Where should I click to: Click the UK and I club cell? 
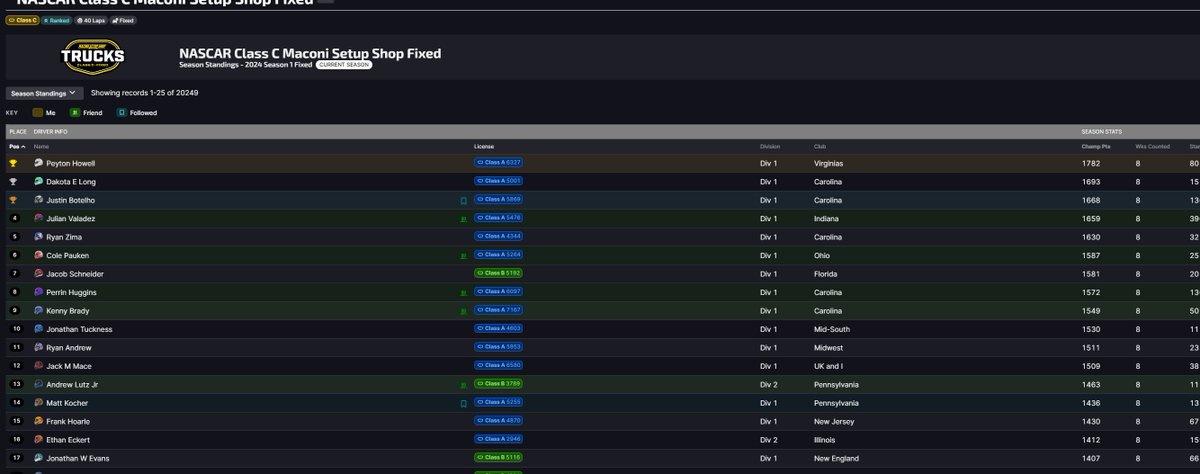click(x=830, y=366)
